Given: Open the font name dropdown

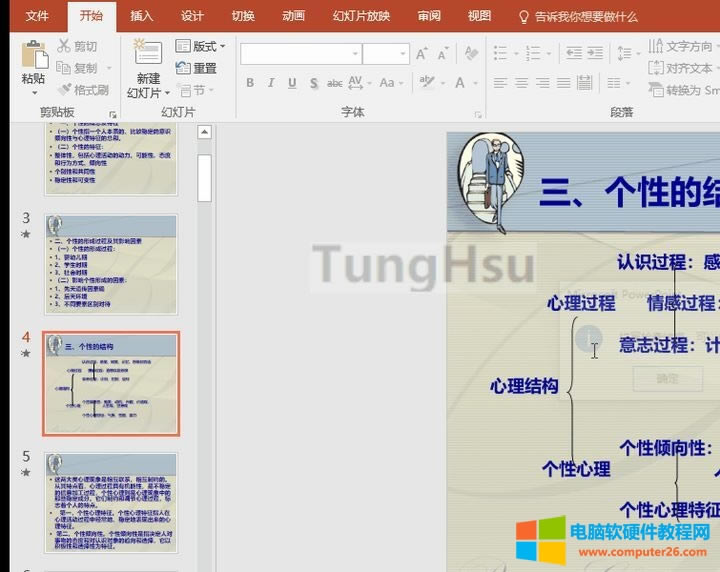Looking at the screenshot, I should [x=353, y=54].
